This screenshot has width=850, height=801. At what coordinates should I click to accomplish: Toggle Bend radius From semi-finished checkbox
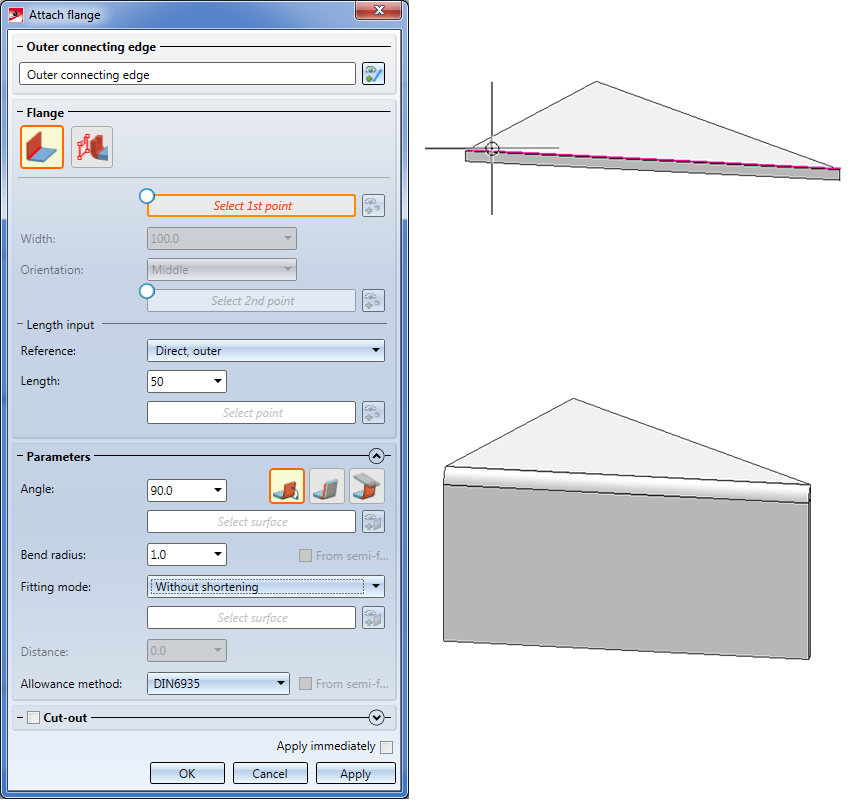[x=306, y=555]
